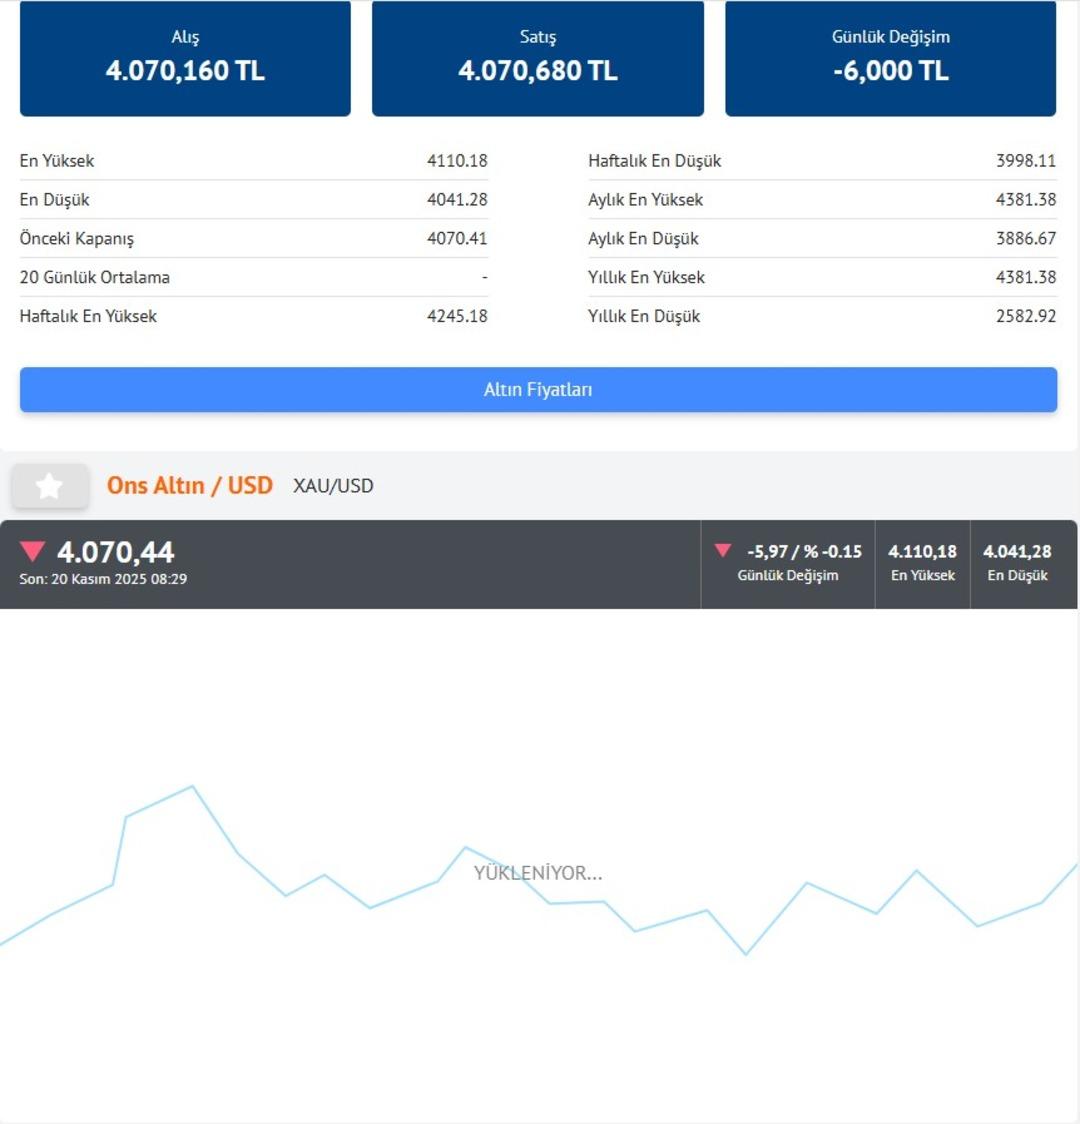1080x1124 pixels.
Task: Click the Haftalık En Yüksek row
Action: (x=253, y=316)
